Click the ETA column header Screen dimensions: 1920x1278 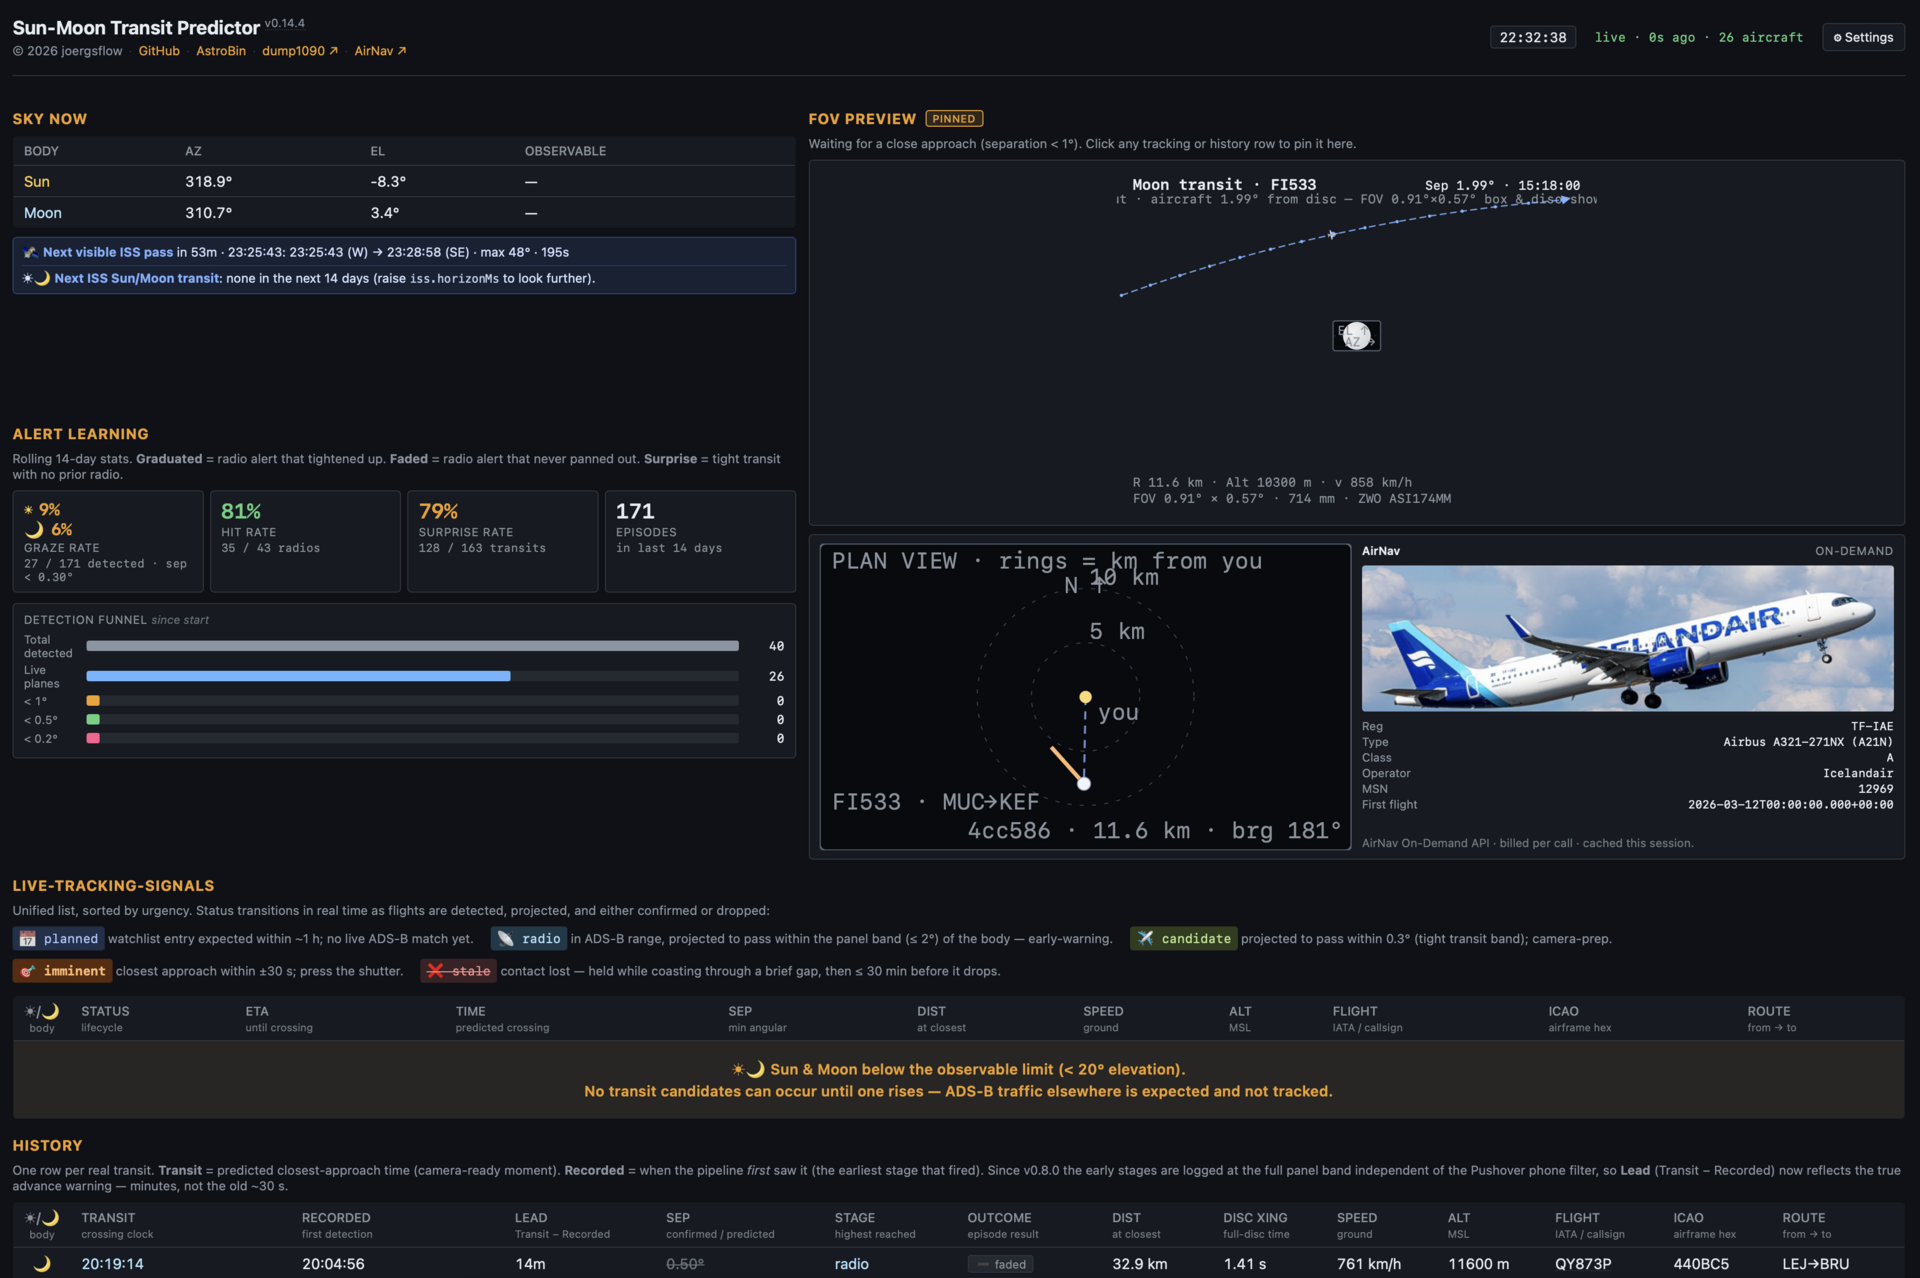coord(279,1018)
